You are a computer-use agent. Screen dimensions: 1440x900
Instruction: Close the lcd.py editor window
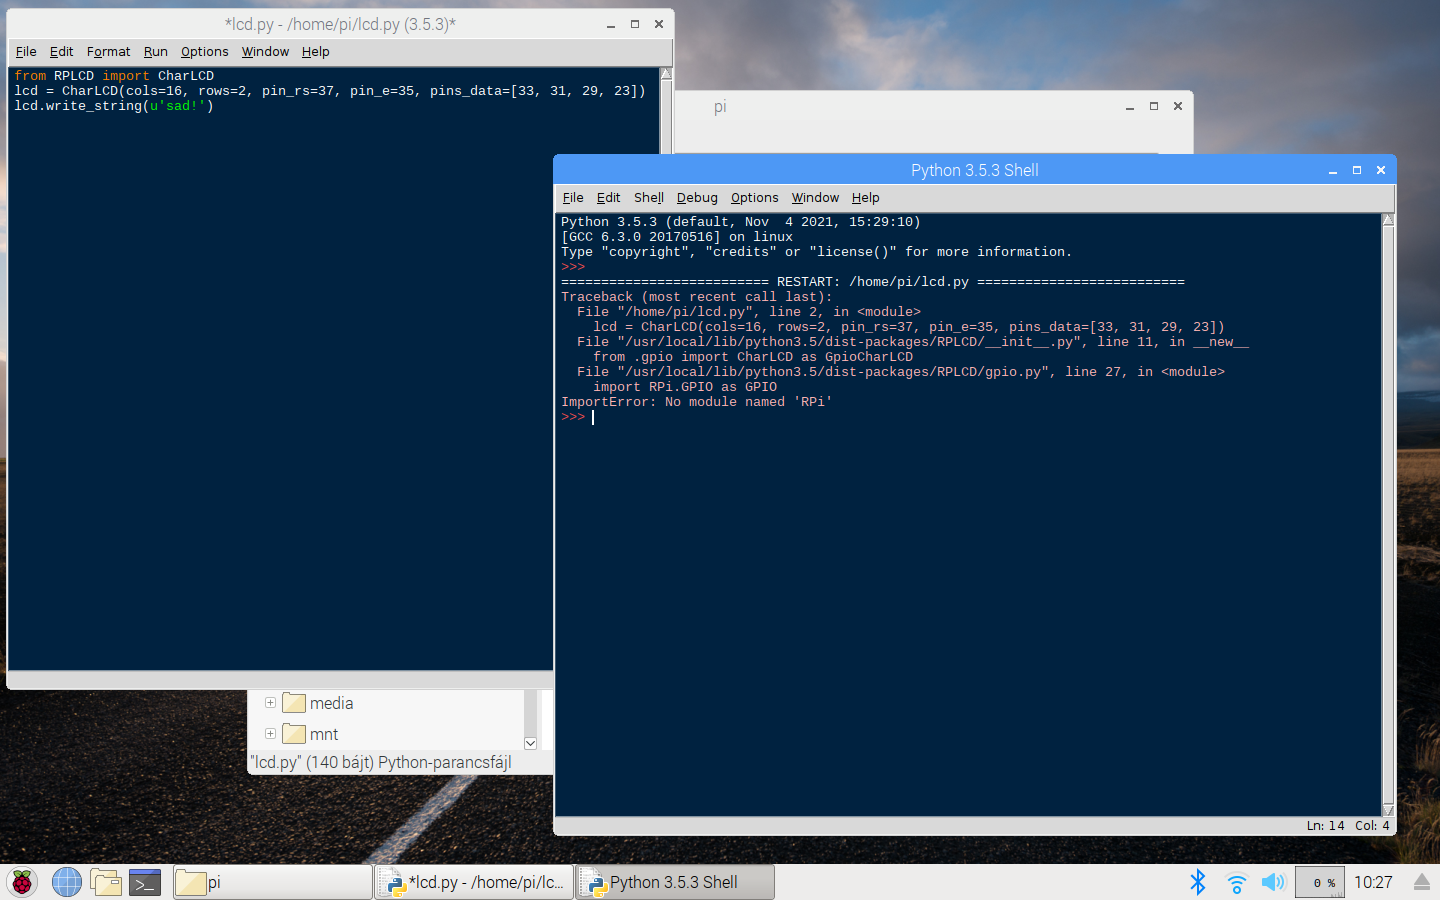point(659,24)
